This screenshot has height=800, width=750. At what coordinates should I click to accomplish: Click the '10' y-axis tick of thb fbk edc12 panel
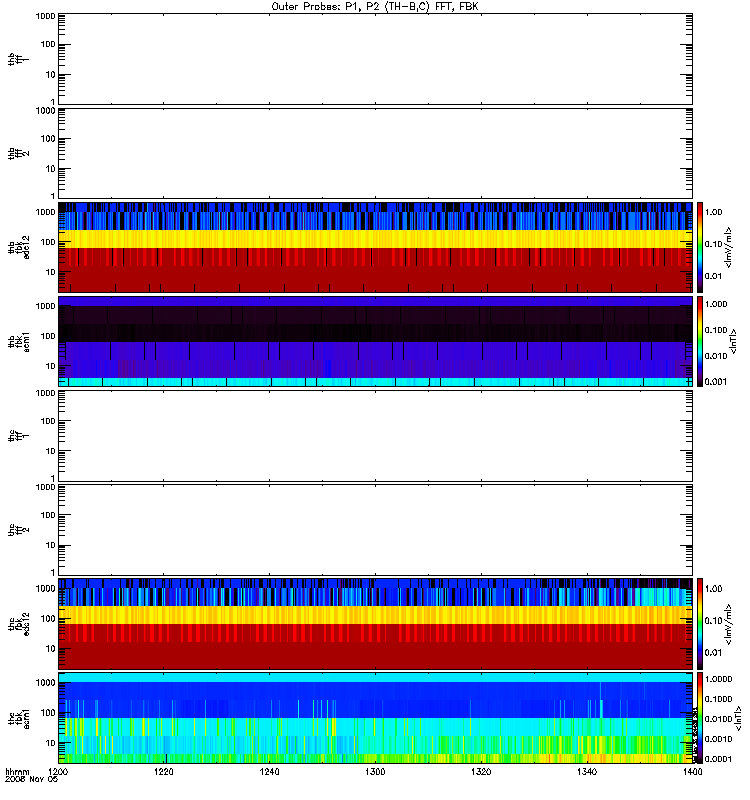tap(51, 272)
